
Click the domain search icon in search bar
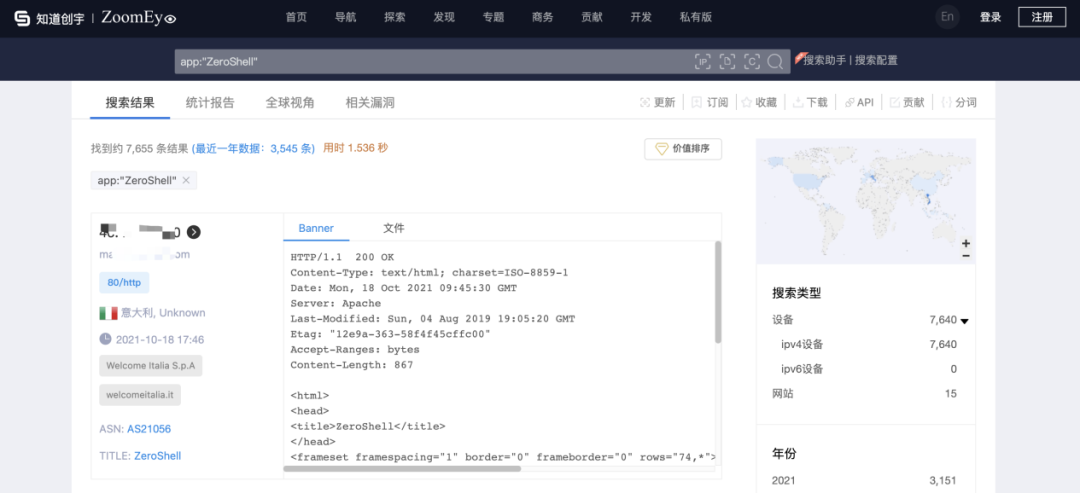727,62
